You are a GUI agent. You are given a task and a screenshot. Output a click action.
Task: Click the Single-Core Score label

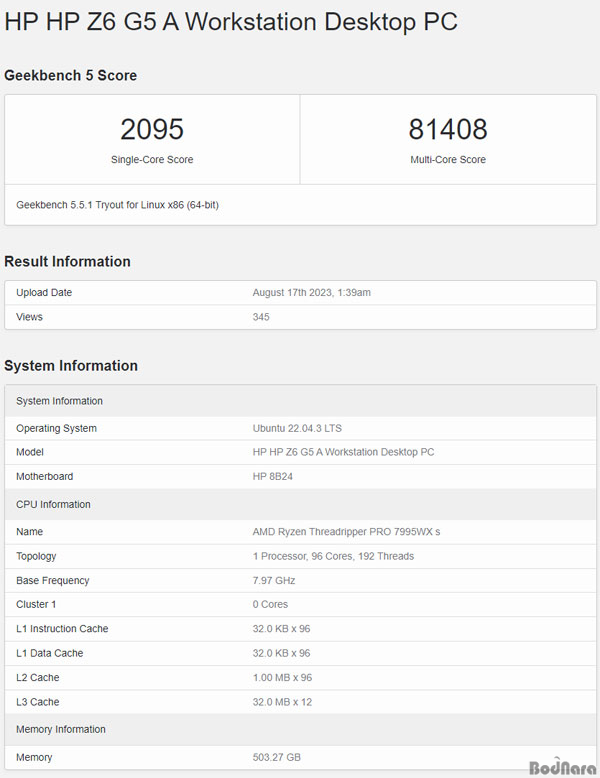[152, 160]
